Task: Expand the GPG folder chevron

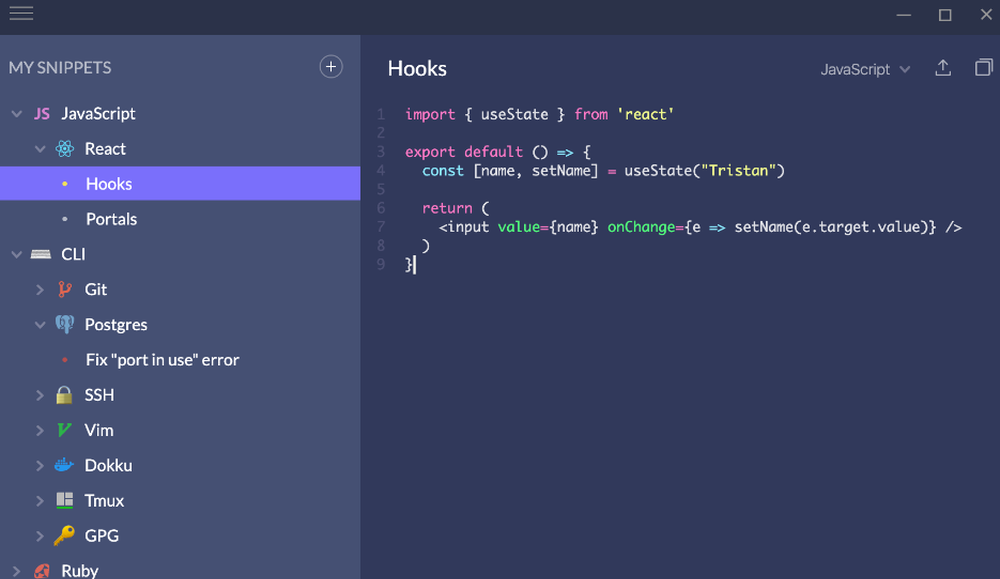Action: pos(40,536)
